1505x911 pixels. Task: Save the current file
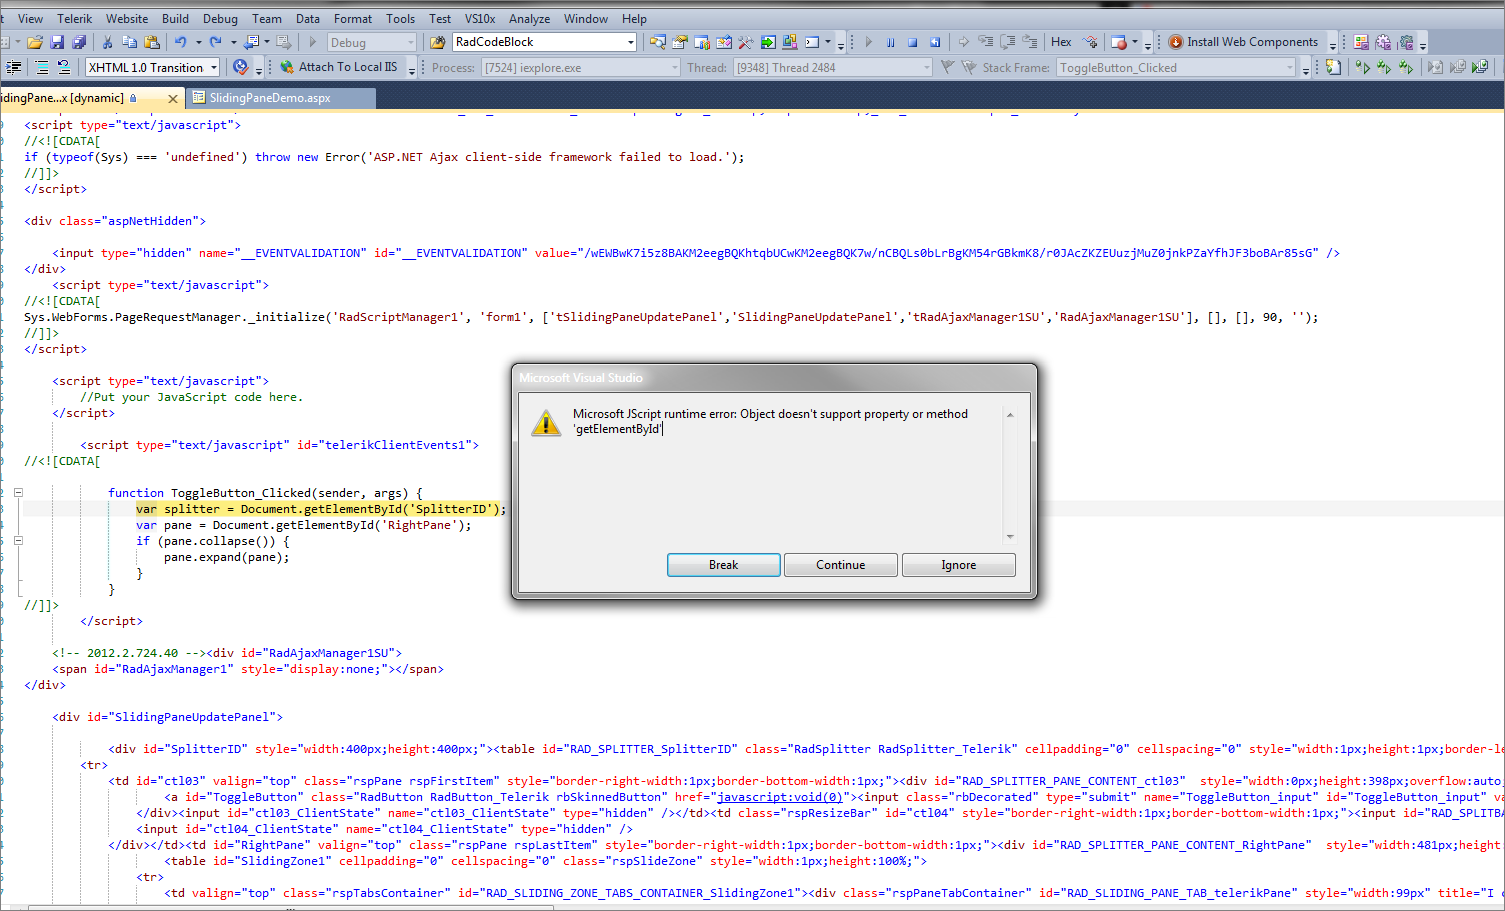(x=57, y=42)
